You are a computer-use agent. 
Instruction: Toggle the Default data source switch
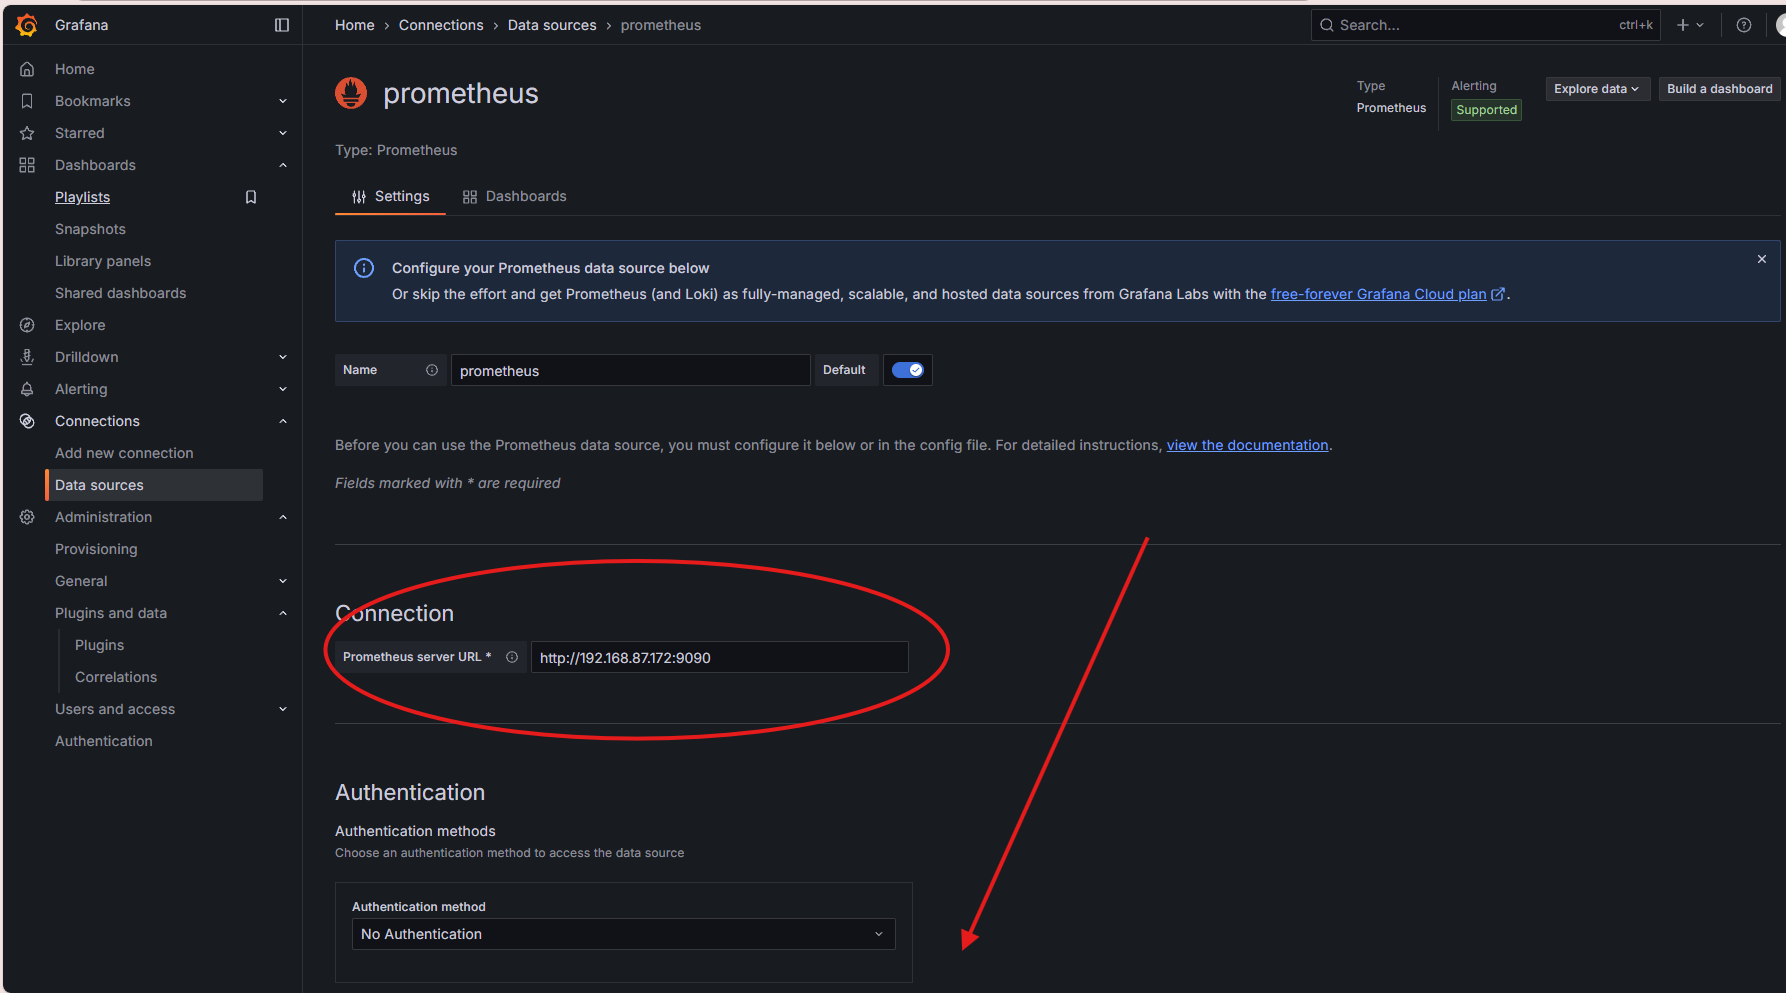click(908, 370)
